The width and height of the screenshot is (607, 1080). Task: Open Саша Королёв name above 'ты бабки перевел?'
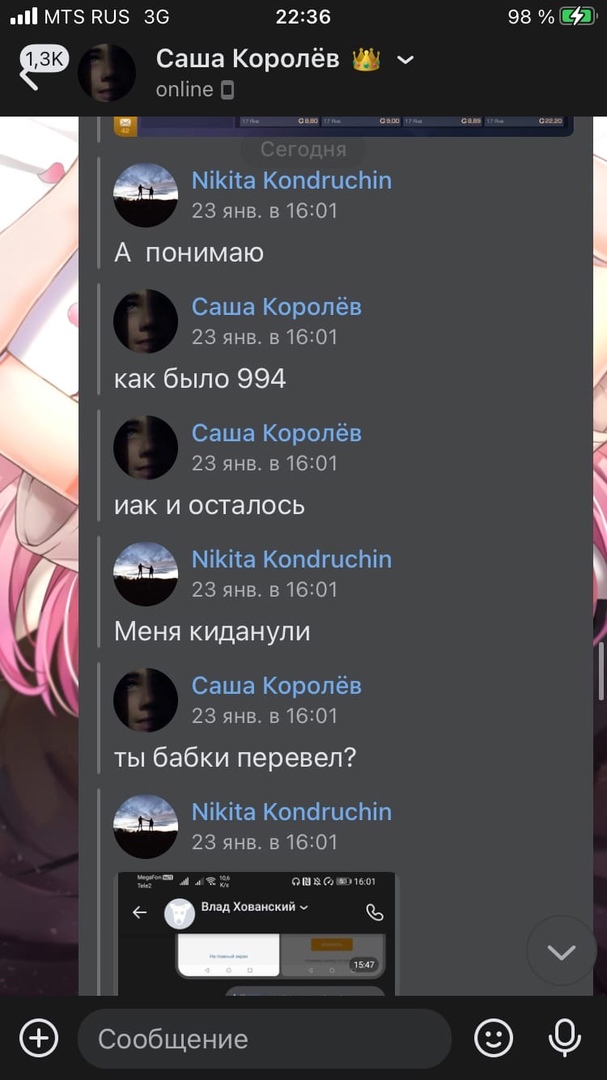pyautogui.click(x=276, y=686)
